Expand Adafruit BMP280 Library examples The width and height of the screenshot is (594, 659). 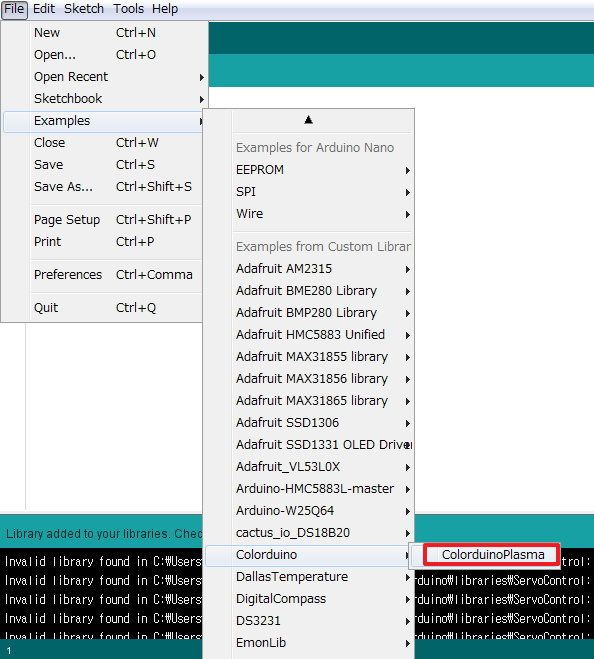(309, 313)
